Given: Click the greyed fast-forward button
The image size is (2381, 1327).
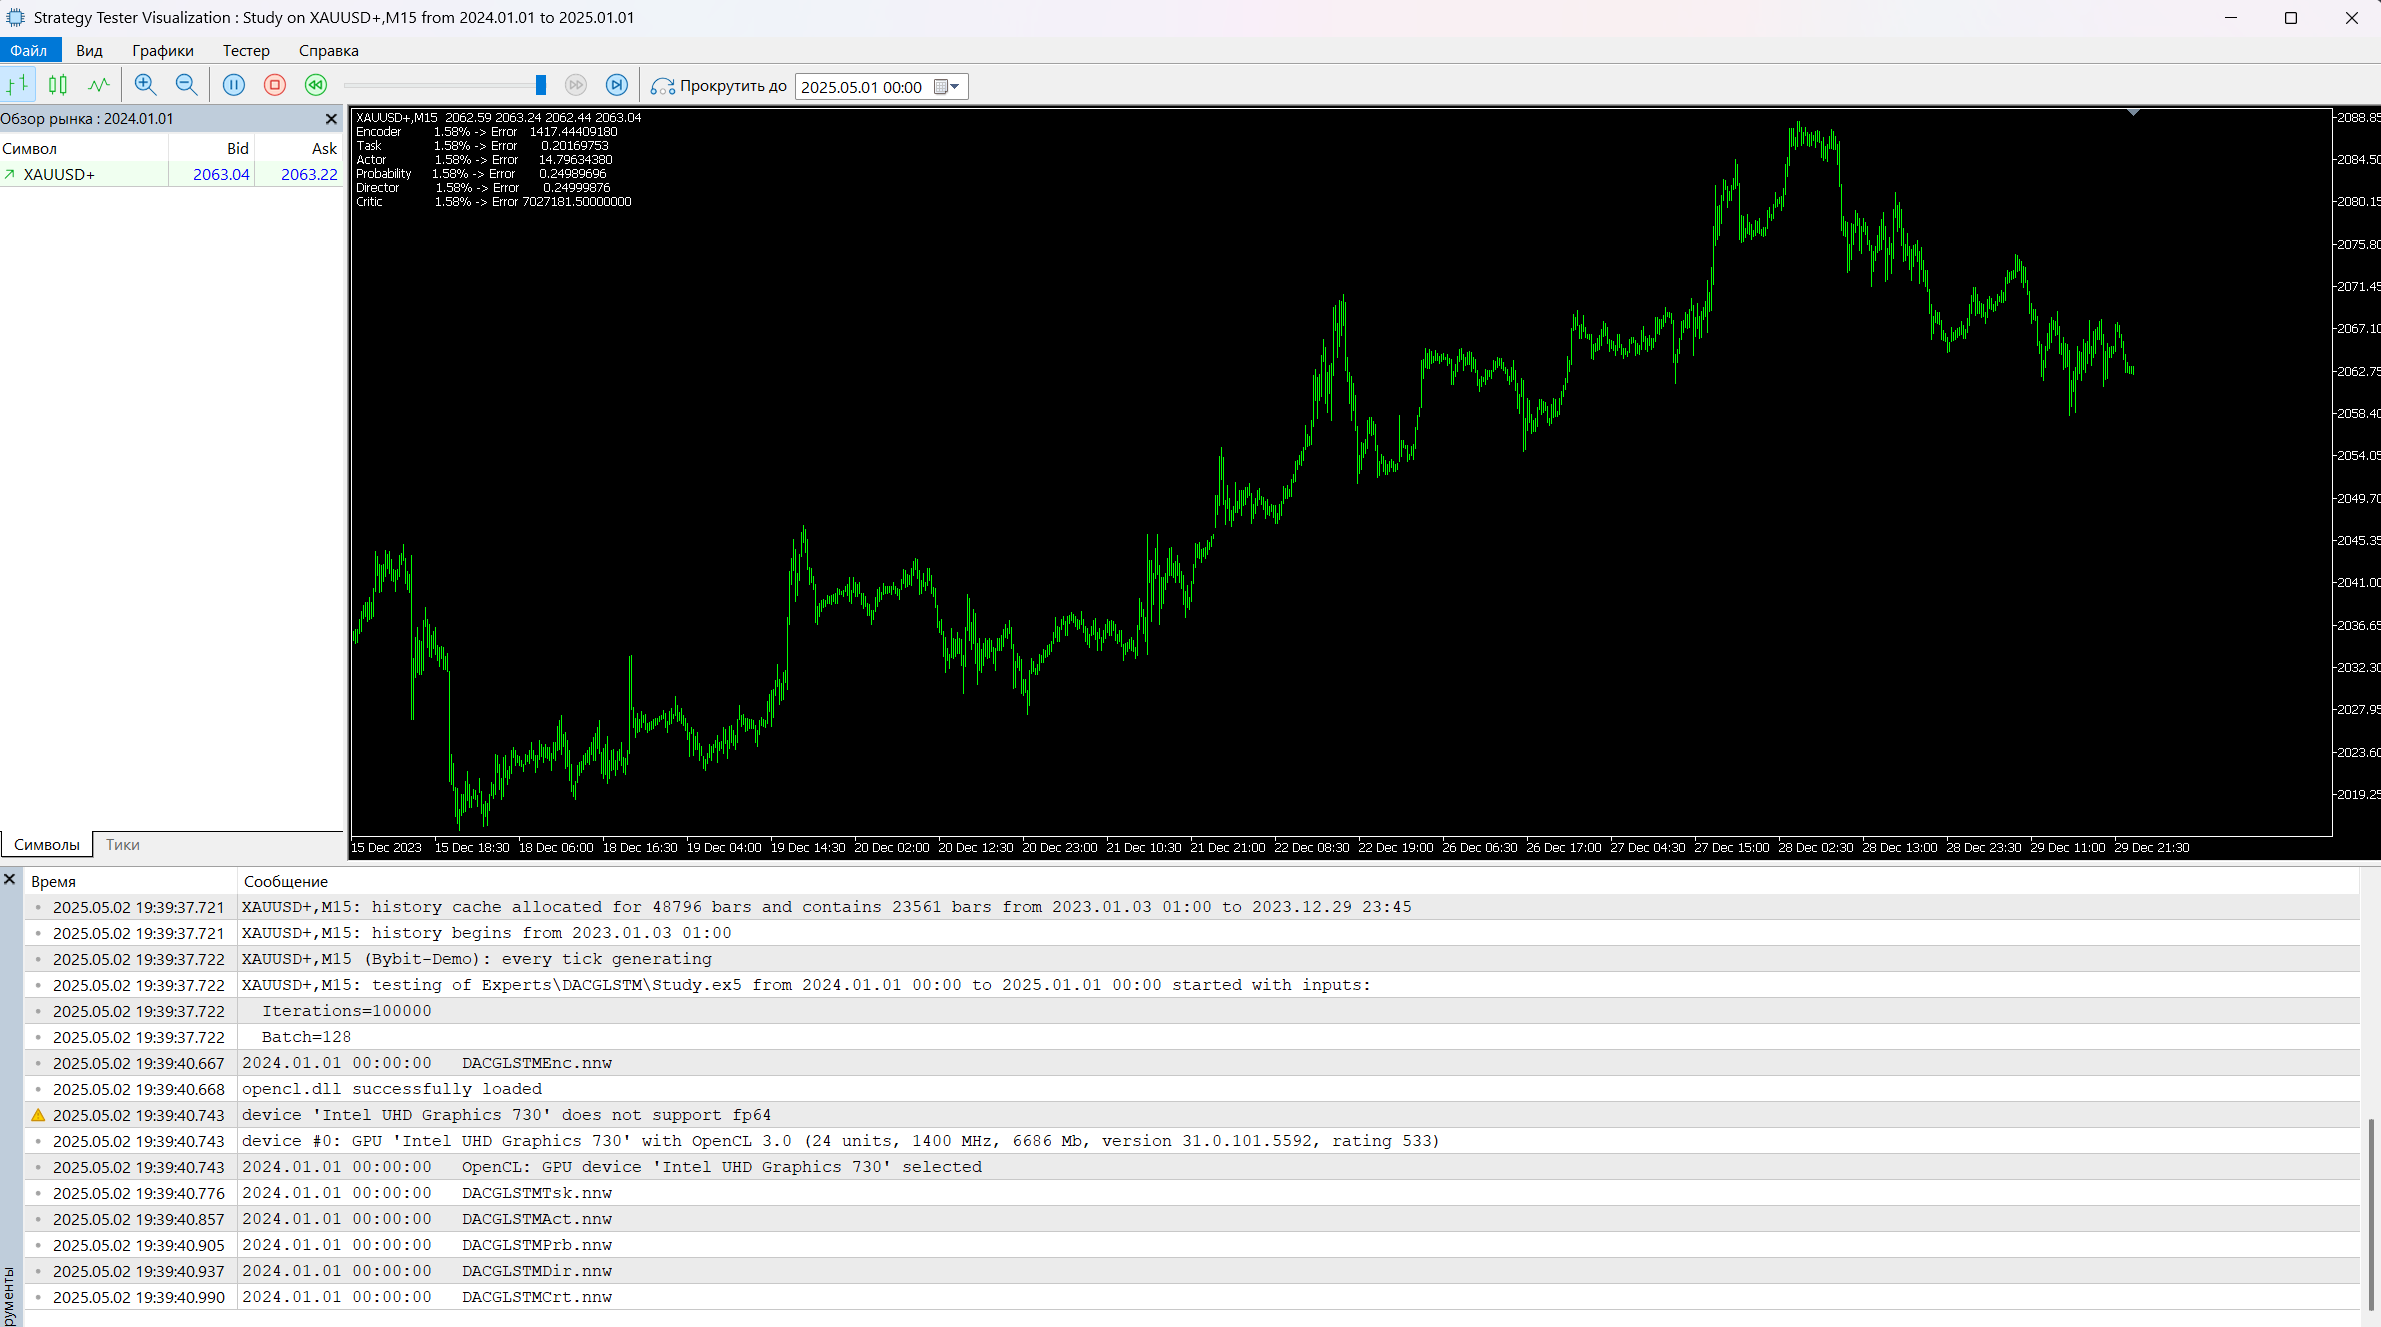Looking at the screenshot, I should [576, 85].
